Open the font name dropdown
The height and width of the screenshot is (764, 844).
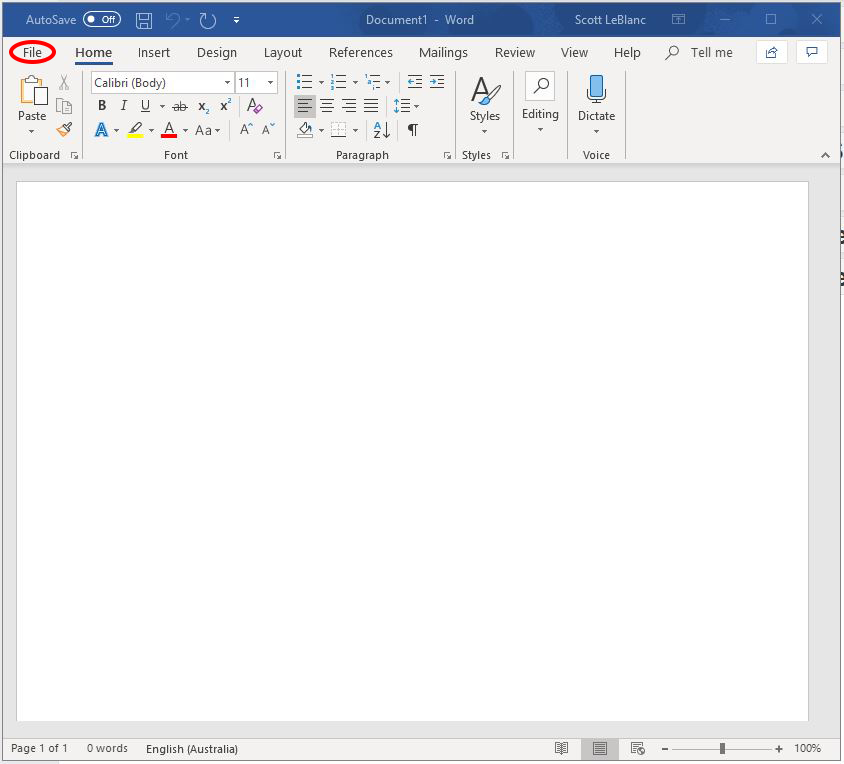(227, 83)
